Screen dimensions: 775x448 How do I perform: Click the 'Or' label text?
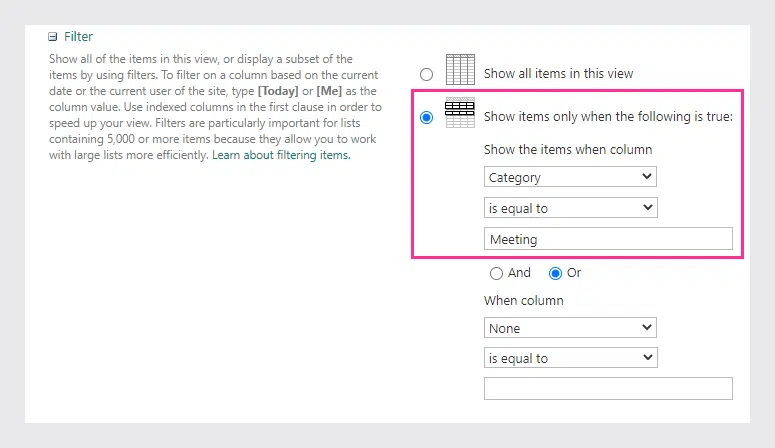point(574,273)
